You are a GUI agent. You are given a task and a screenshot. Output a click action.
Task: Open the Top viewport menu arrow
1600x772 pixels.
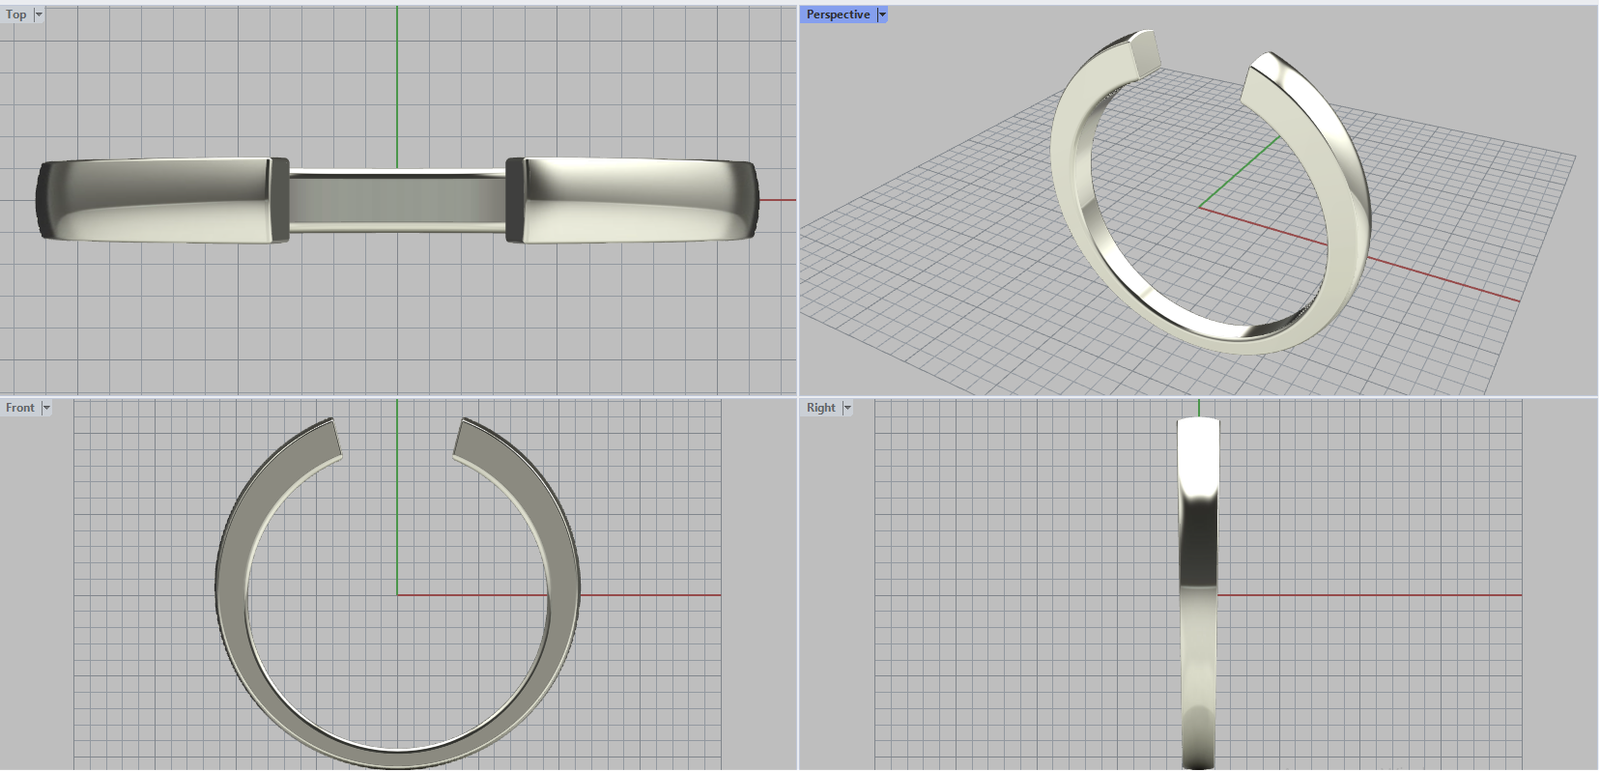click(x=39, y=15)
